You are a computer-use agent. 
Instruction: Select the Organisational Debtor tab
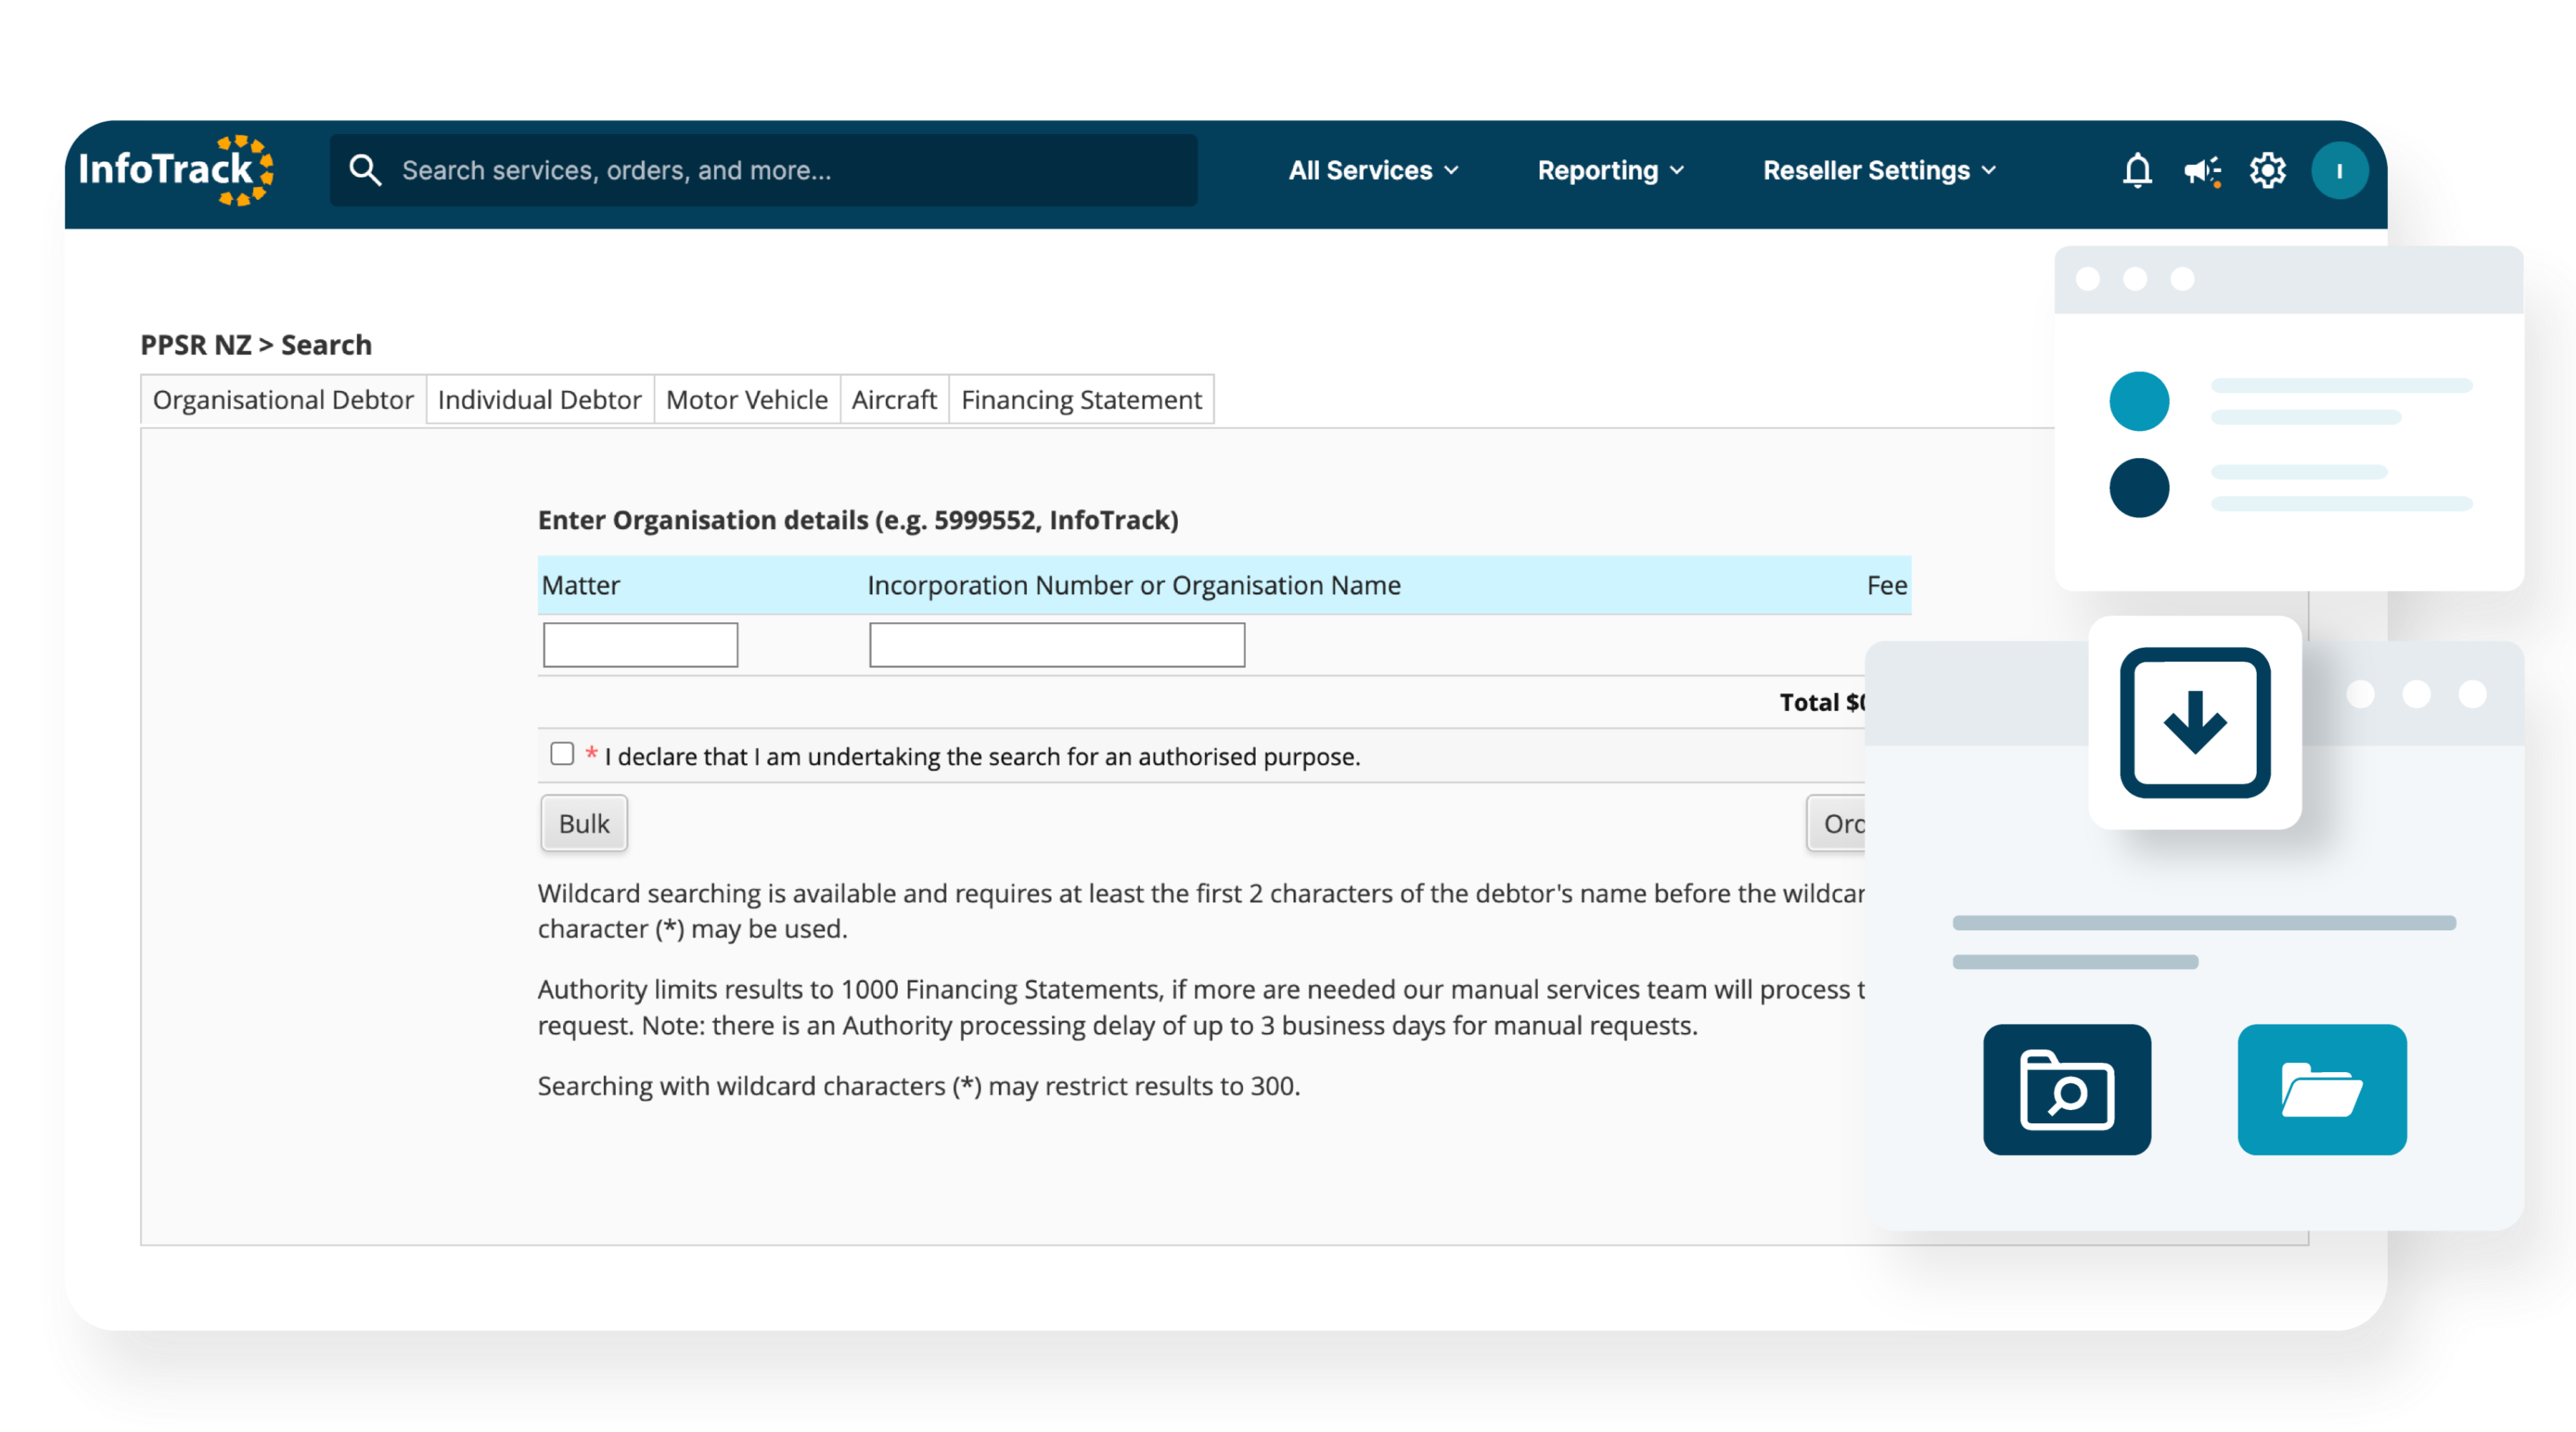[x=283, y=400]
